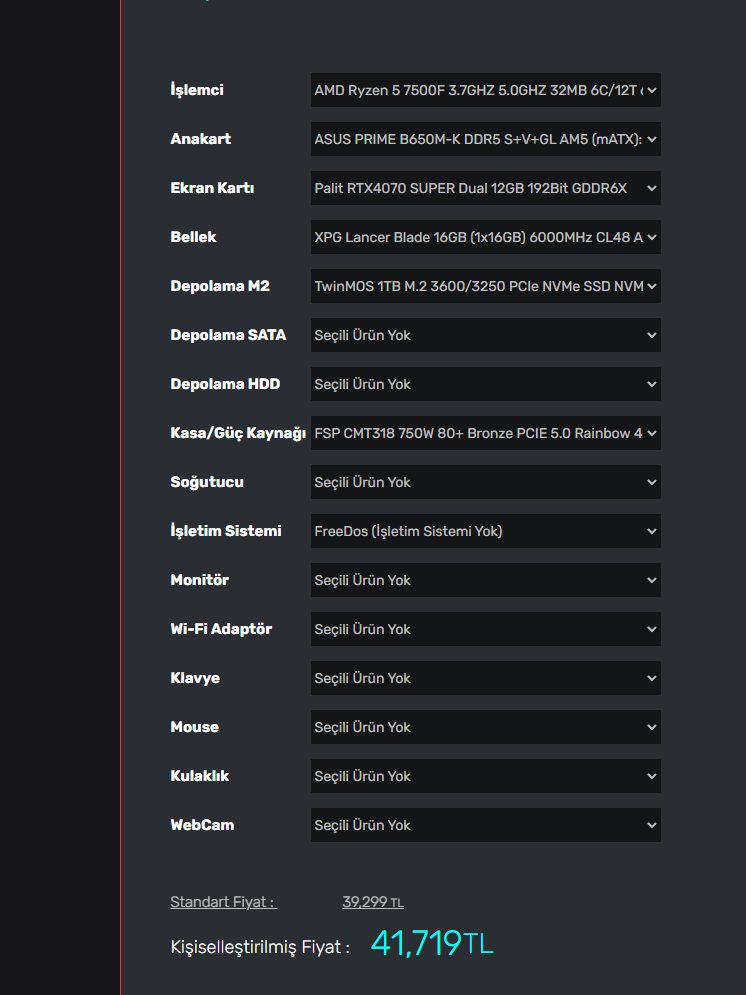Open the İşlemci processor dropdown

point(485,90)
